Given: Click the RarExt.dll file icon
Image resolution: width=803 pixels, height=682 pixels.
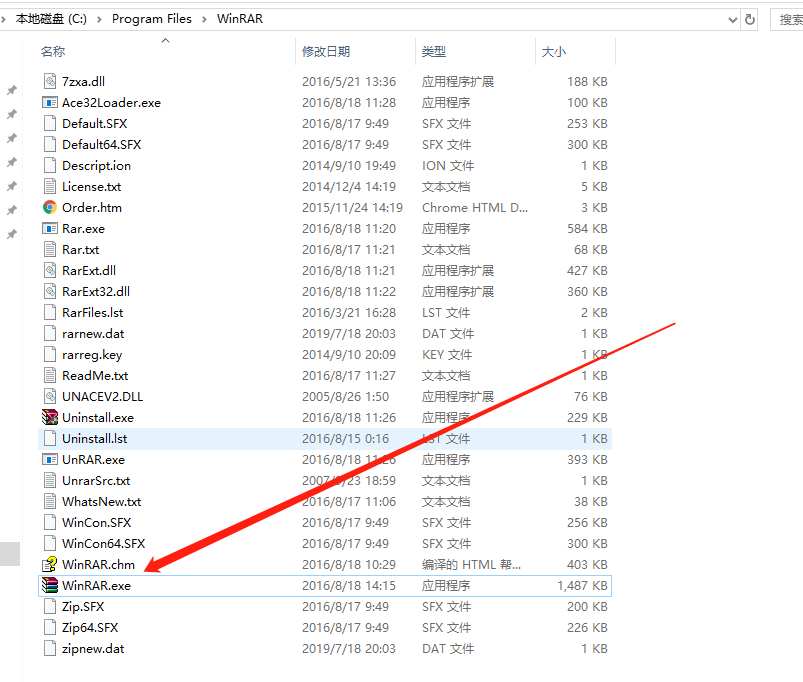Looking at the screenshot, I should point(50,270).
